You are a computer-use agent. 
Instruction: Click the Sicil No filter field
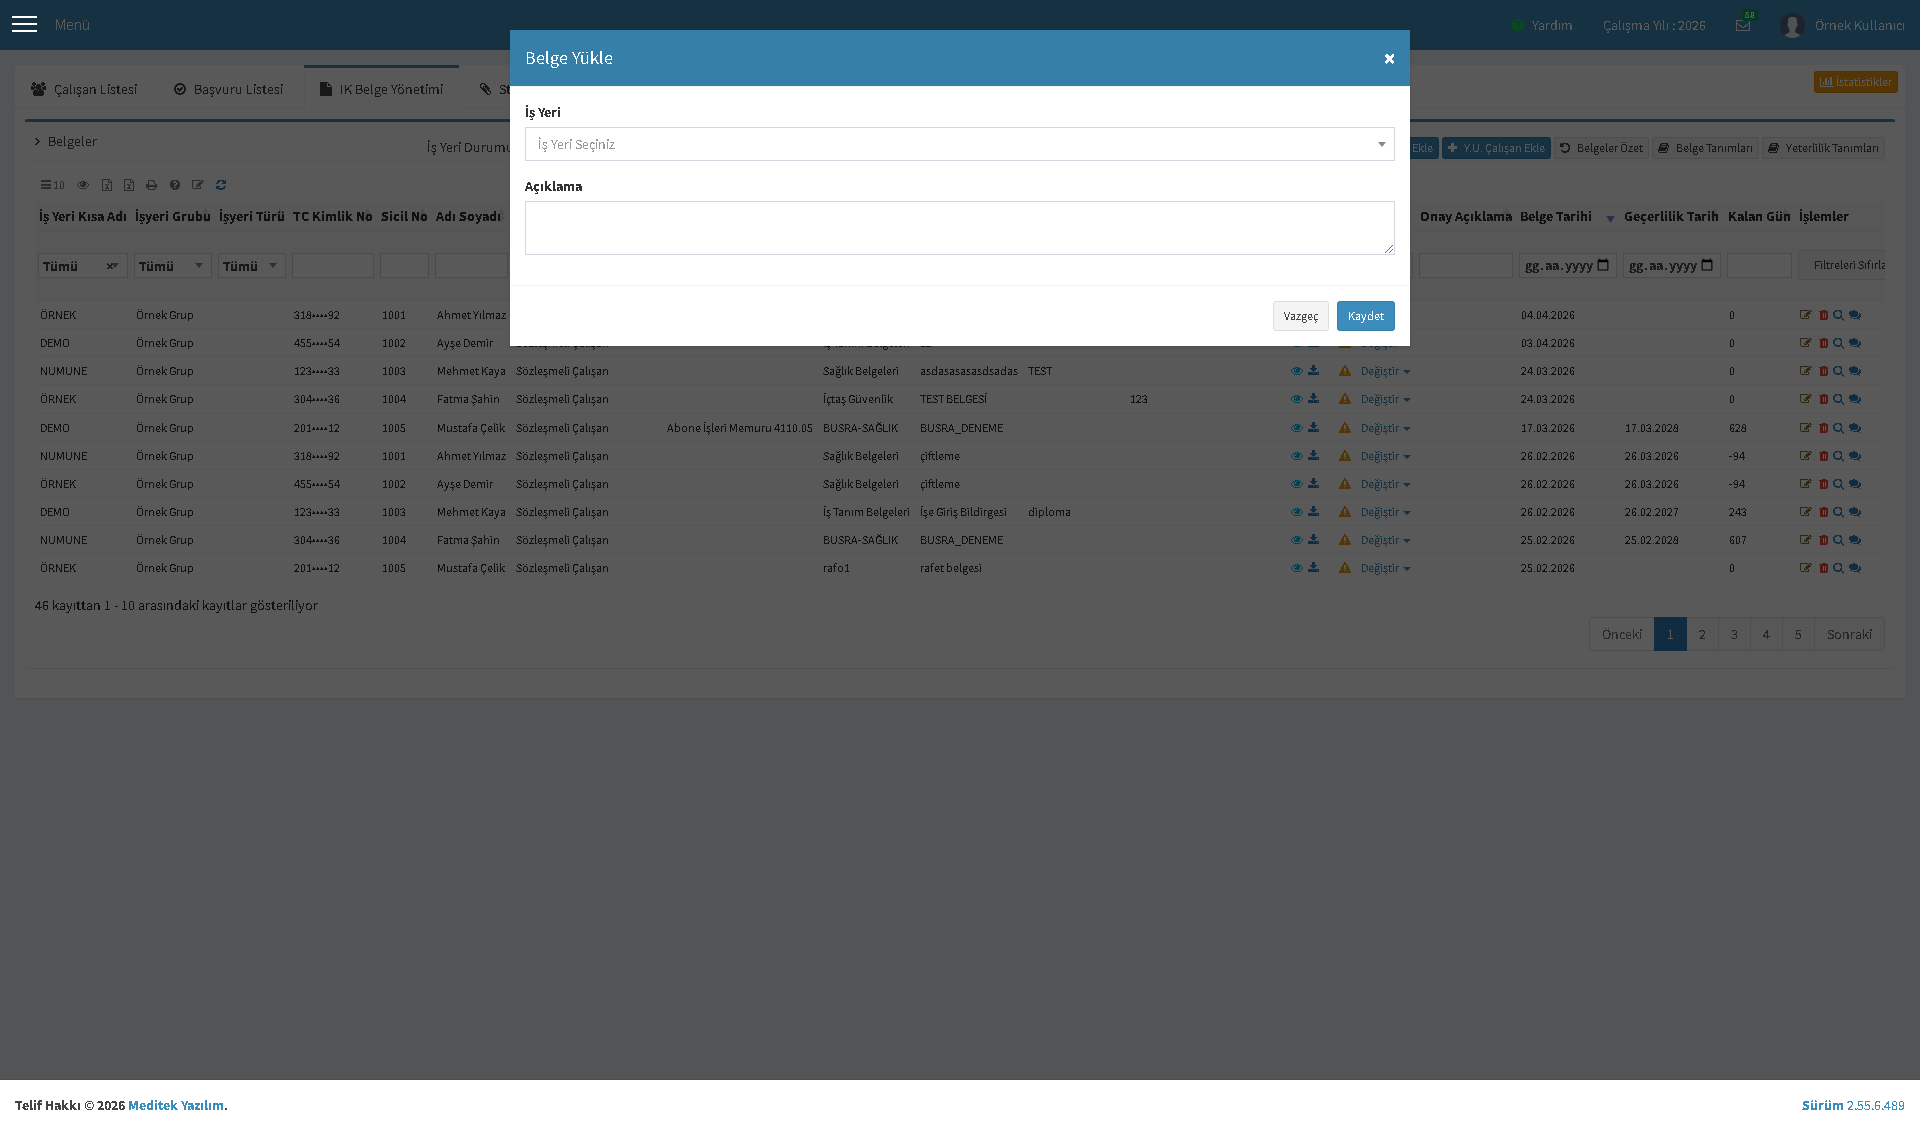pyautogui.click(x=404, y=266)
